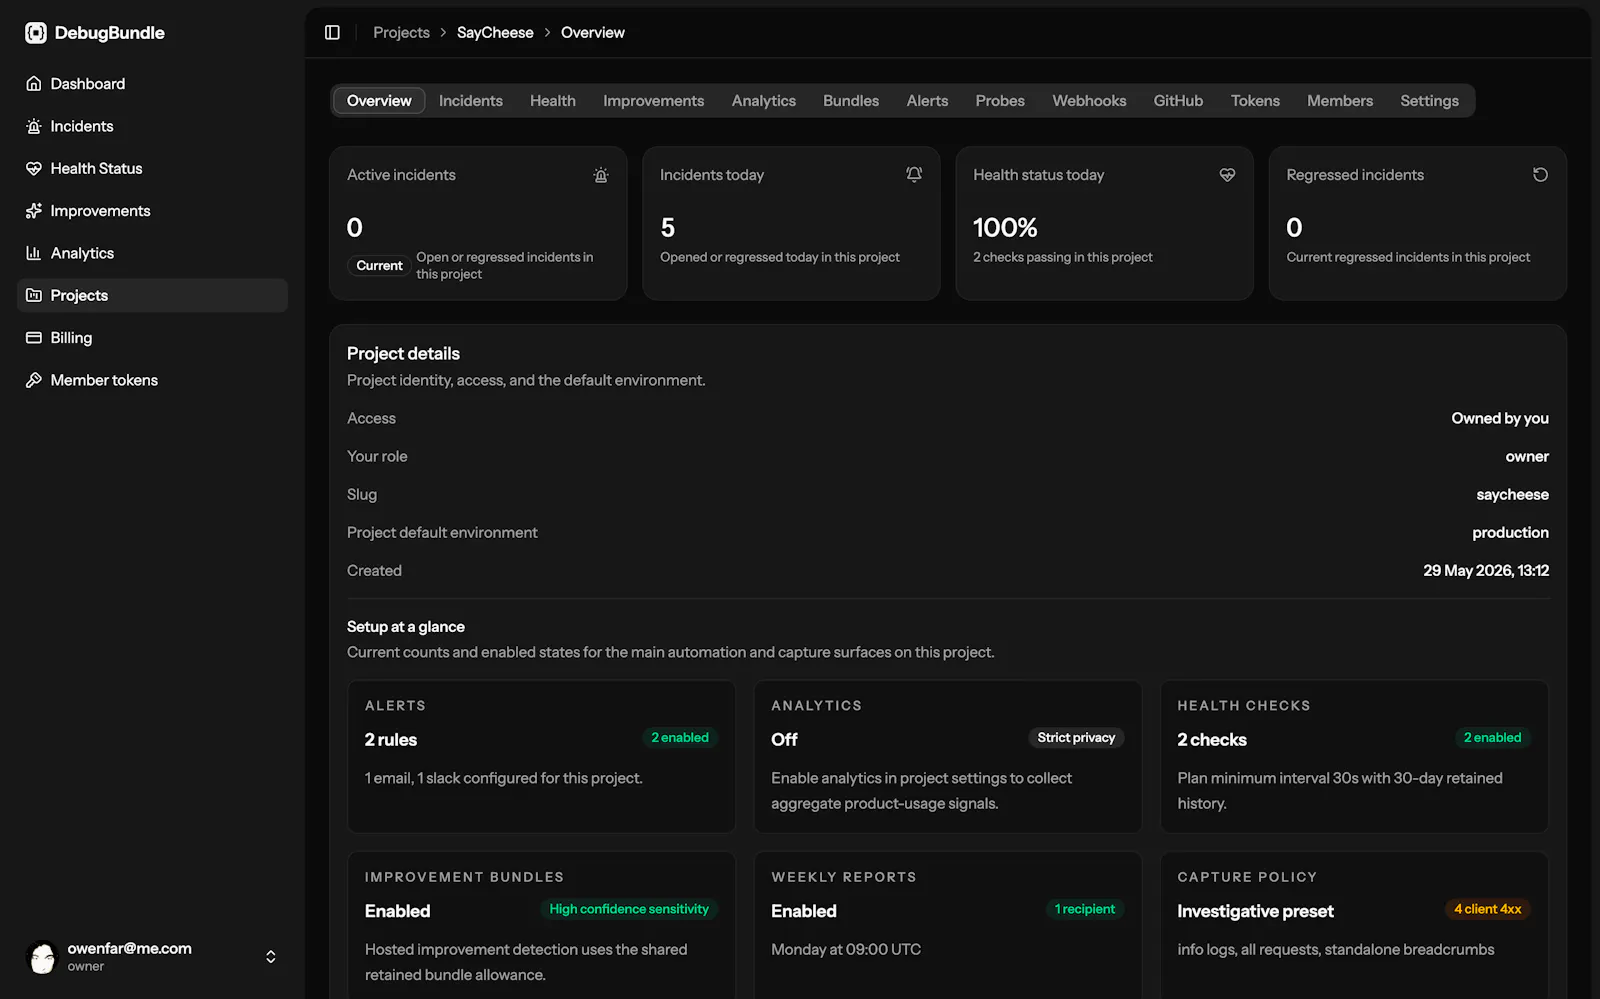Go to the Webhooks tab

(x=1089, y=101)
